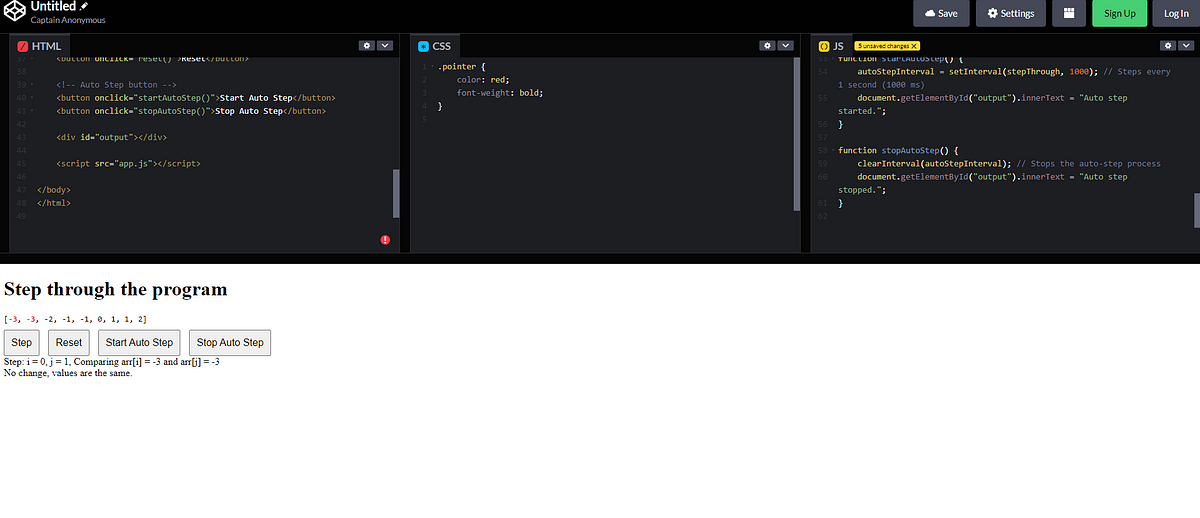Expand the HTML editor options chevron
The width and height of the screenshot is (1200, 518).
click(x=385, y=46)
